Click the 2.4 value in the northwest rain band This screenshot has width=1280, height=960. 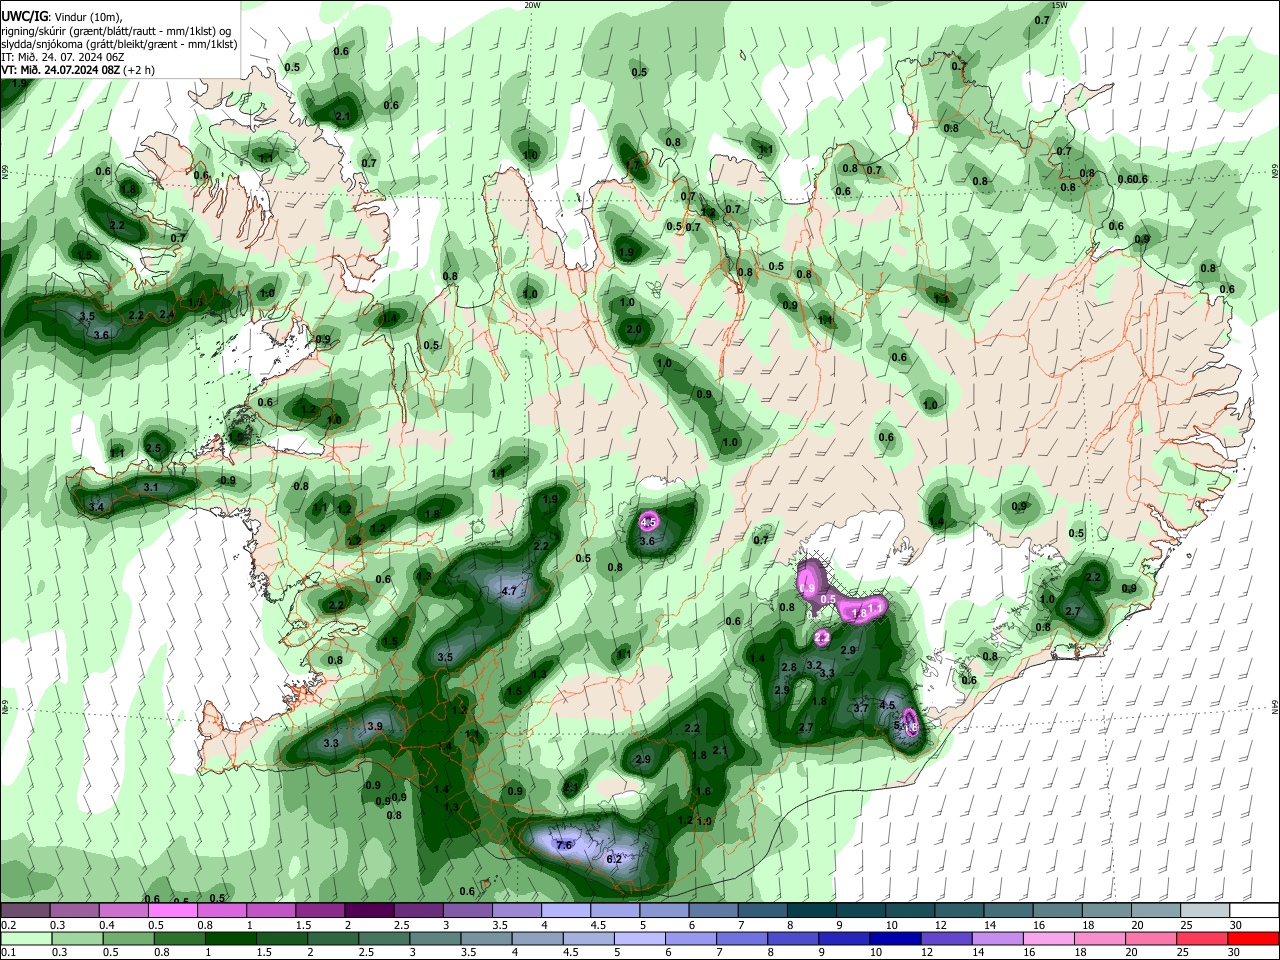click(167, 315)
